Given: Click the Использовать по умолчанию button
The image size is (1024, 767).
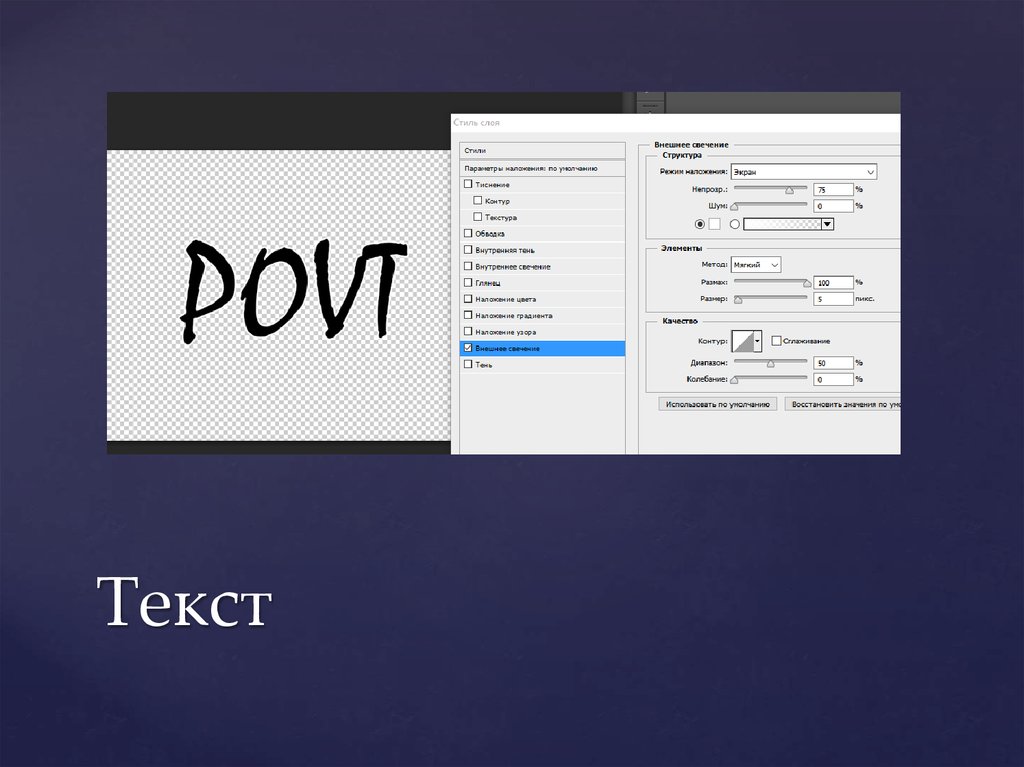Looking at the screenshot, I should click(717, 405).
